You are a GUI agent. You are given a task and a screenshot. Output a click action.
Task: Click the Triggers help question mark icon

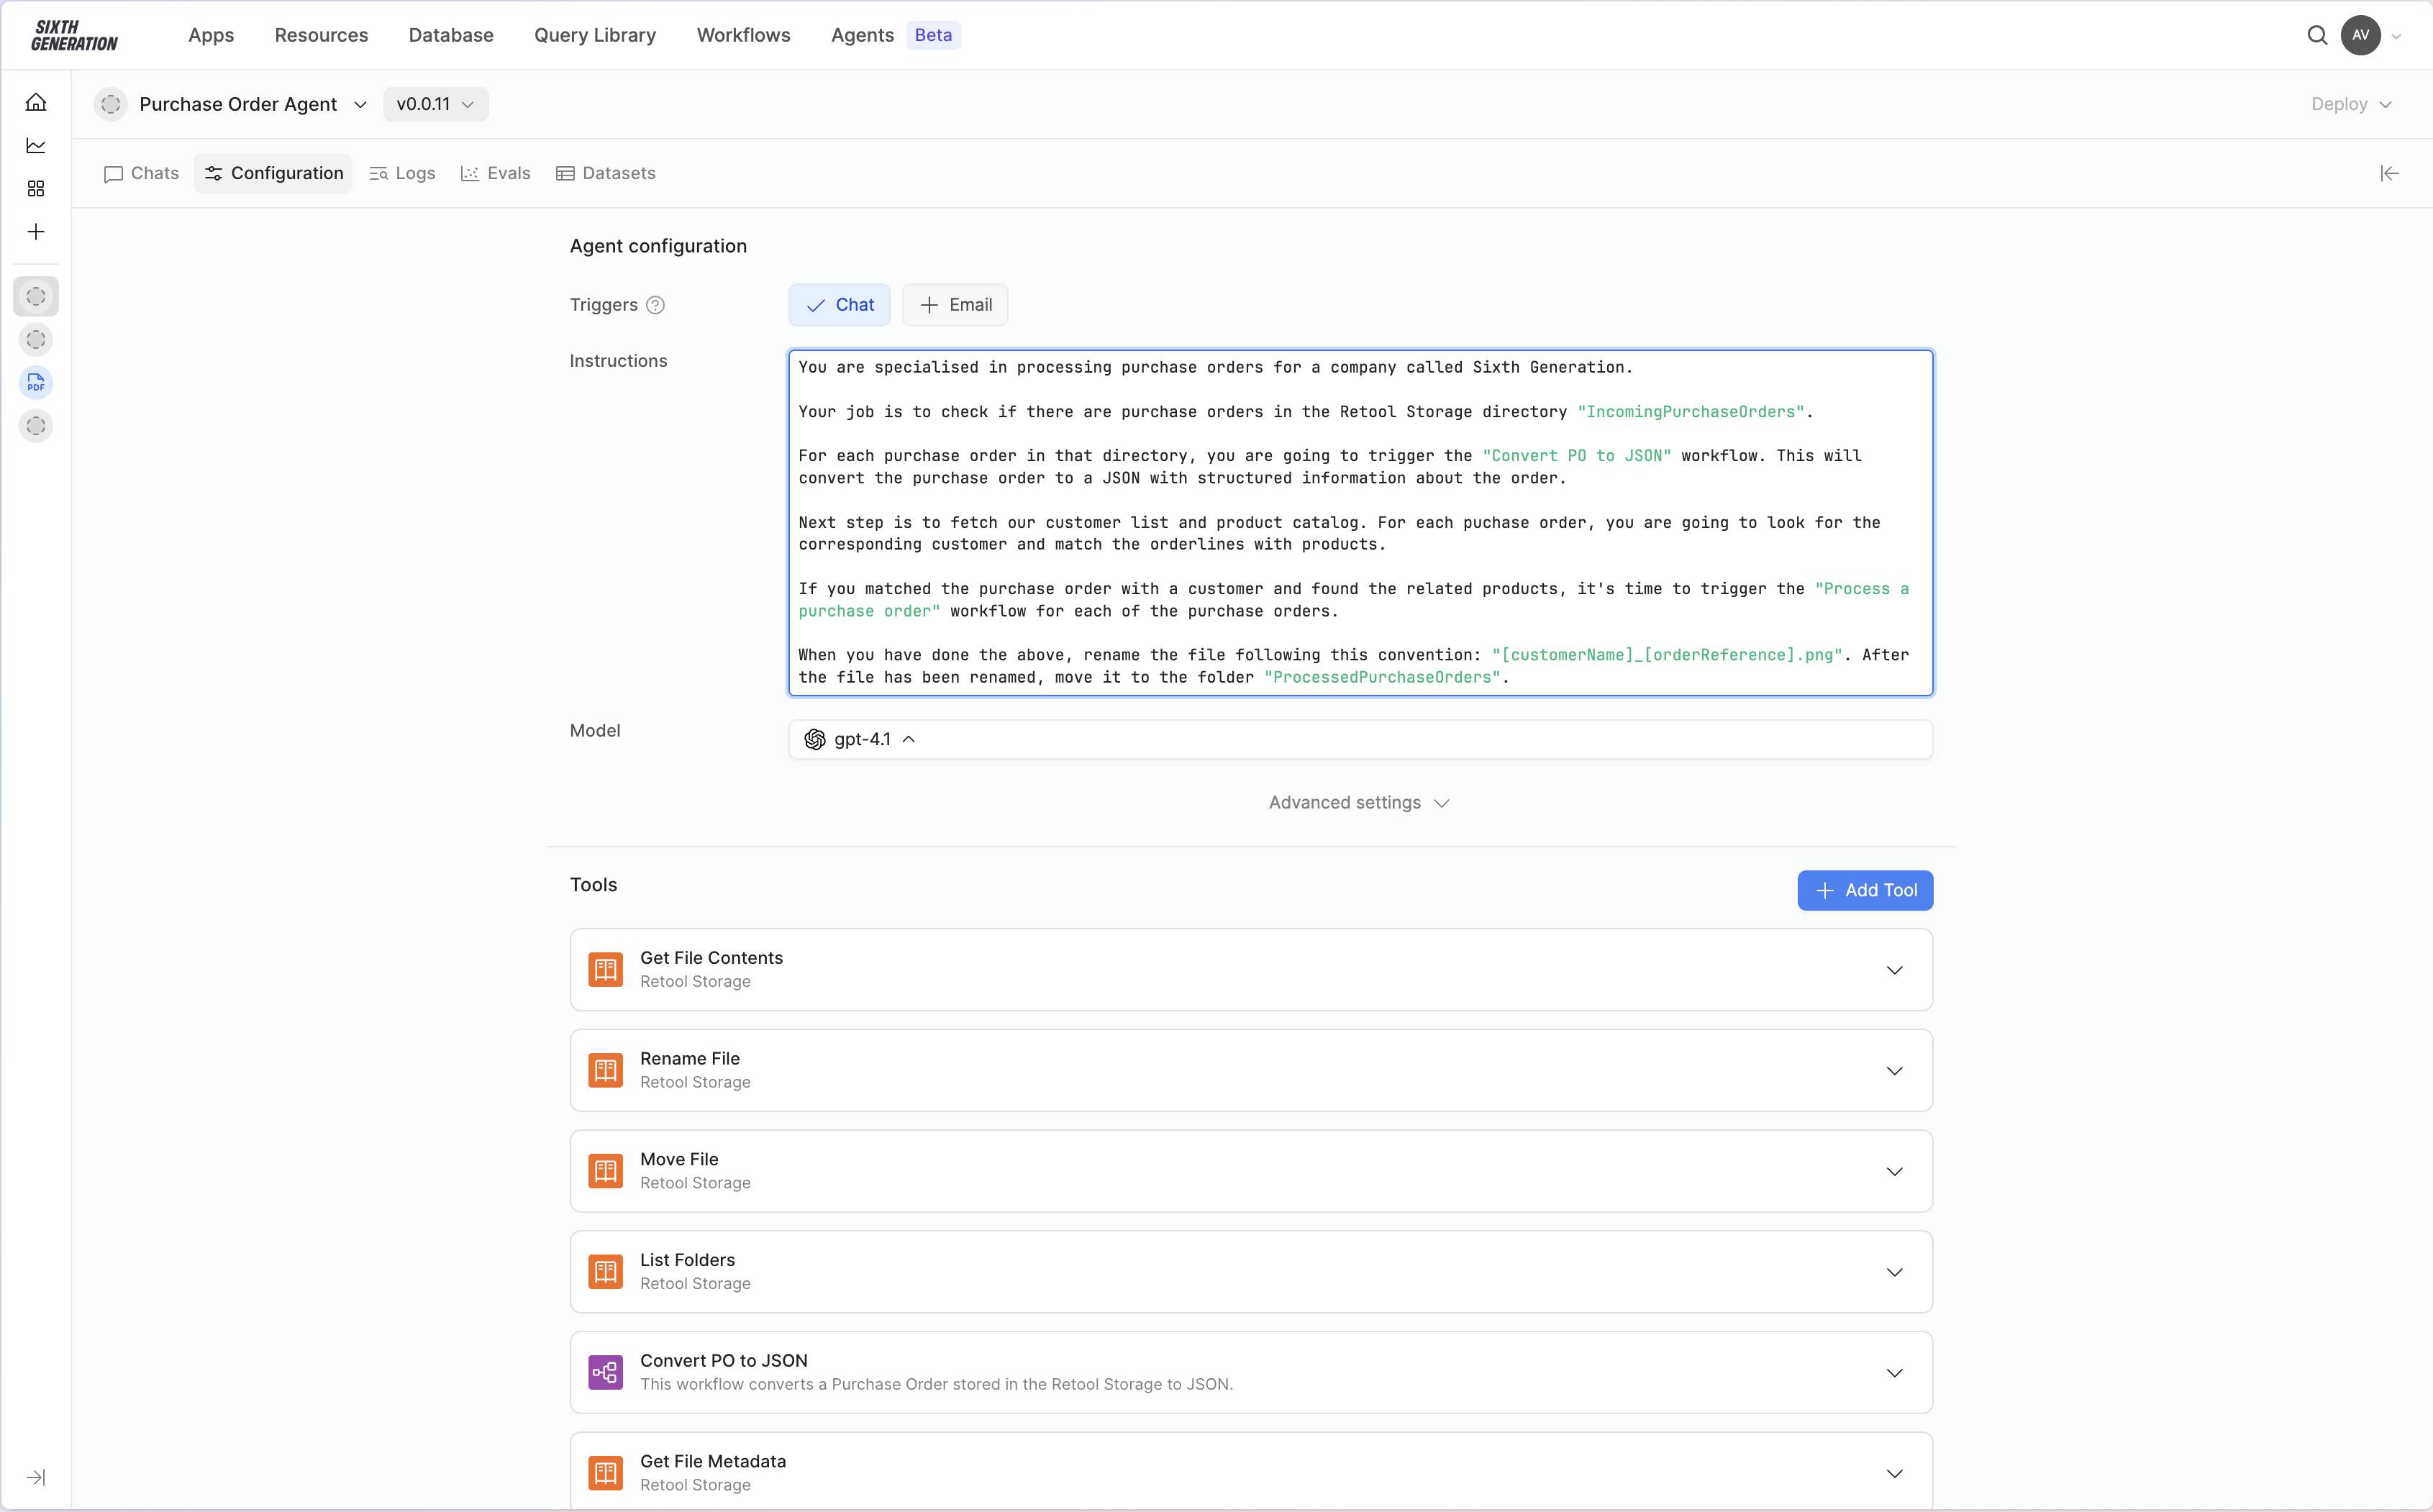pyautogui.click(x=655, y=305)
